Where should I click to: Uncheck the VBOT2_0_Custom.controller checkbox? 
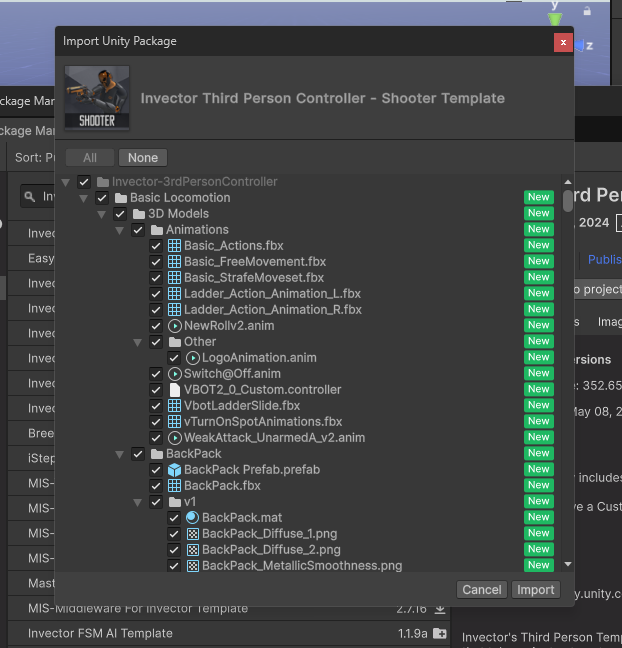[156, 390]
